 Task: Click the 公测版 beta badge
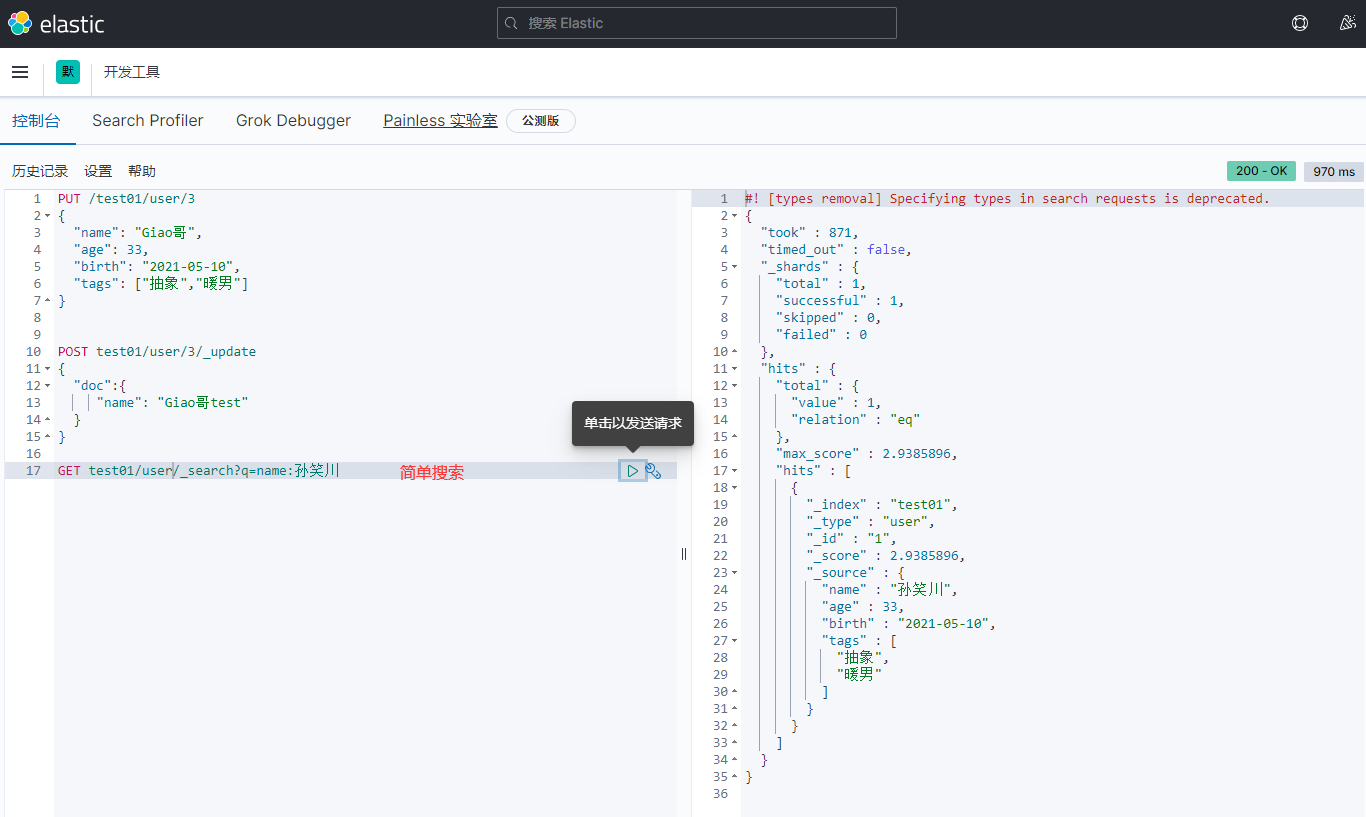point(541,121)
